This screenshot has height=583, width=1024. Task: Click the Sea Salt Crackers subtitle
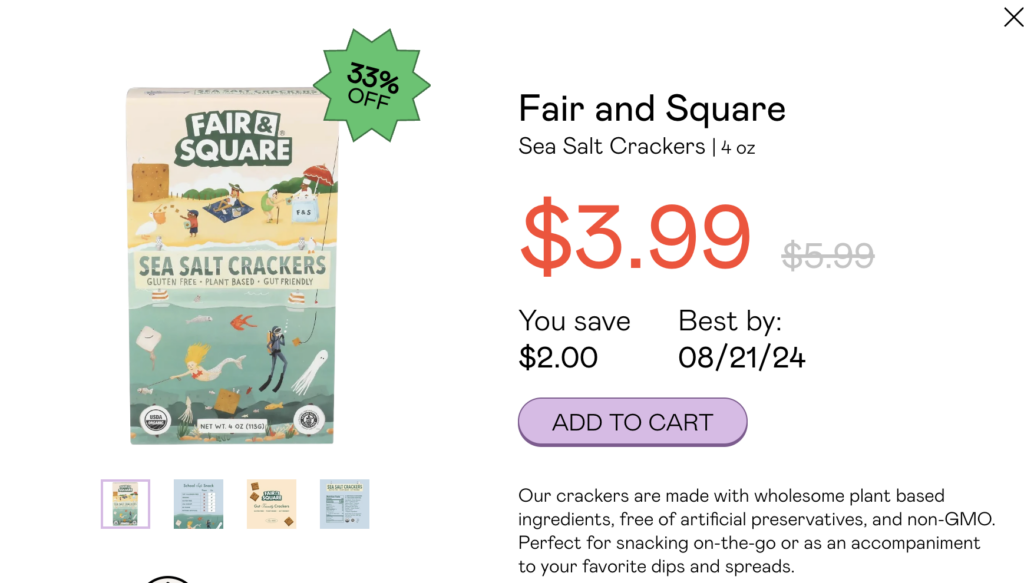[611, 147]
